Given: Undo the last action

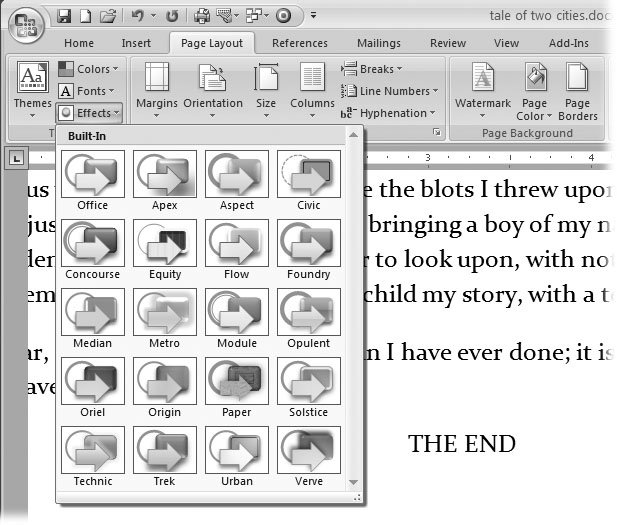Looking at the screenshot, I should (x=138, y=16).
